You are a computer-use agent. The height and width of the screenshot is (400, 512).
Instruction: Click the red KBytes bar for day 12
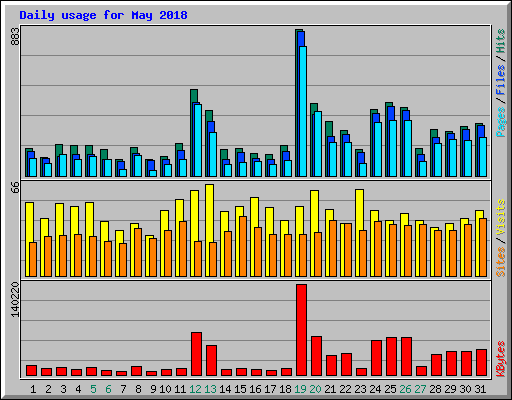[x=196, y=354]
